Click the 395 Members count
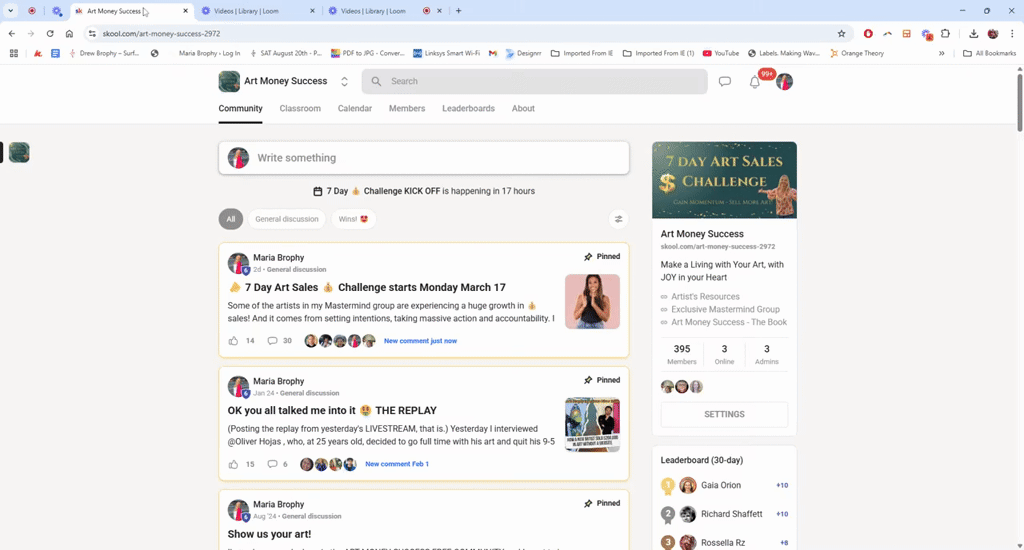This screenshot has height=550, width=1024. tap(682, 354)
